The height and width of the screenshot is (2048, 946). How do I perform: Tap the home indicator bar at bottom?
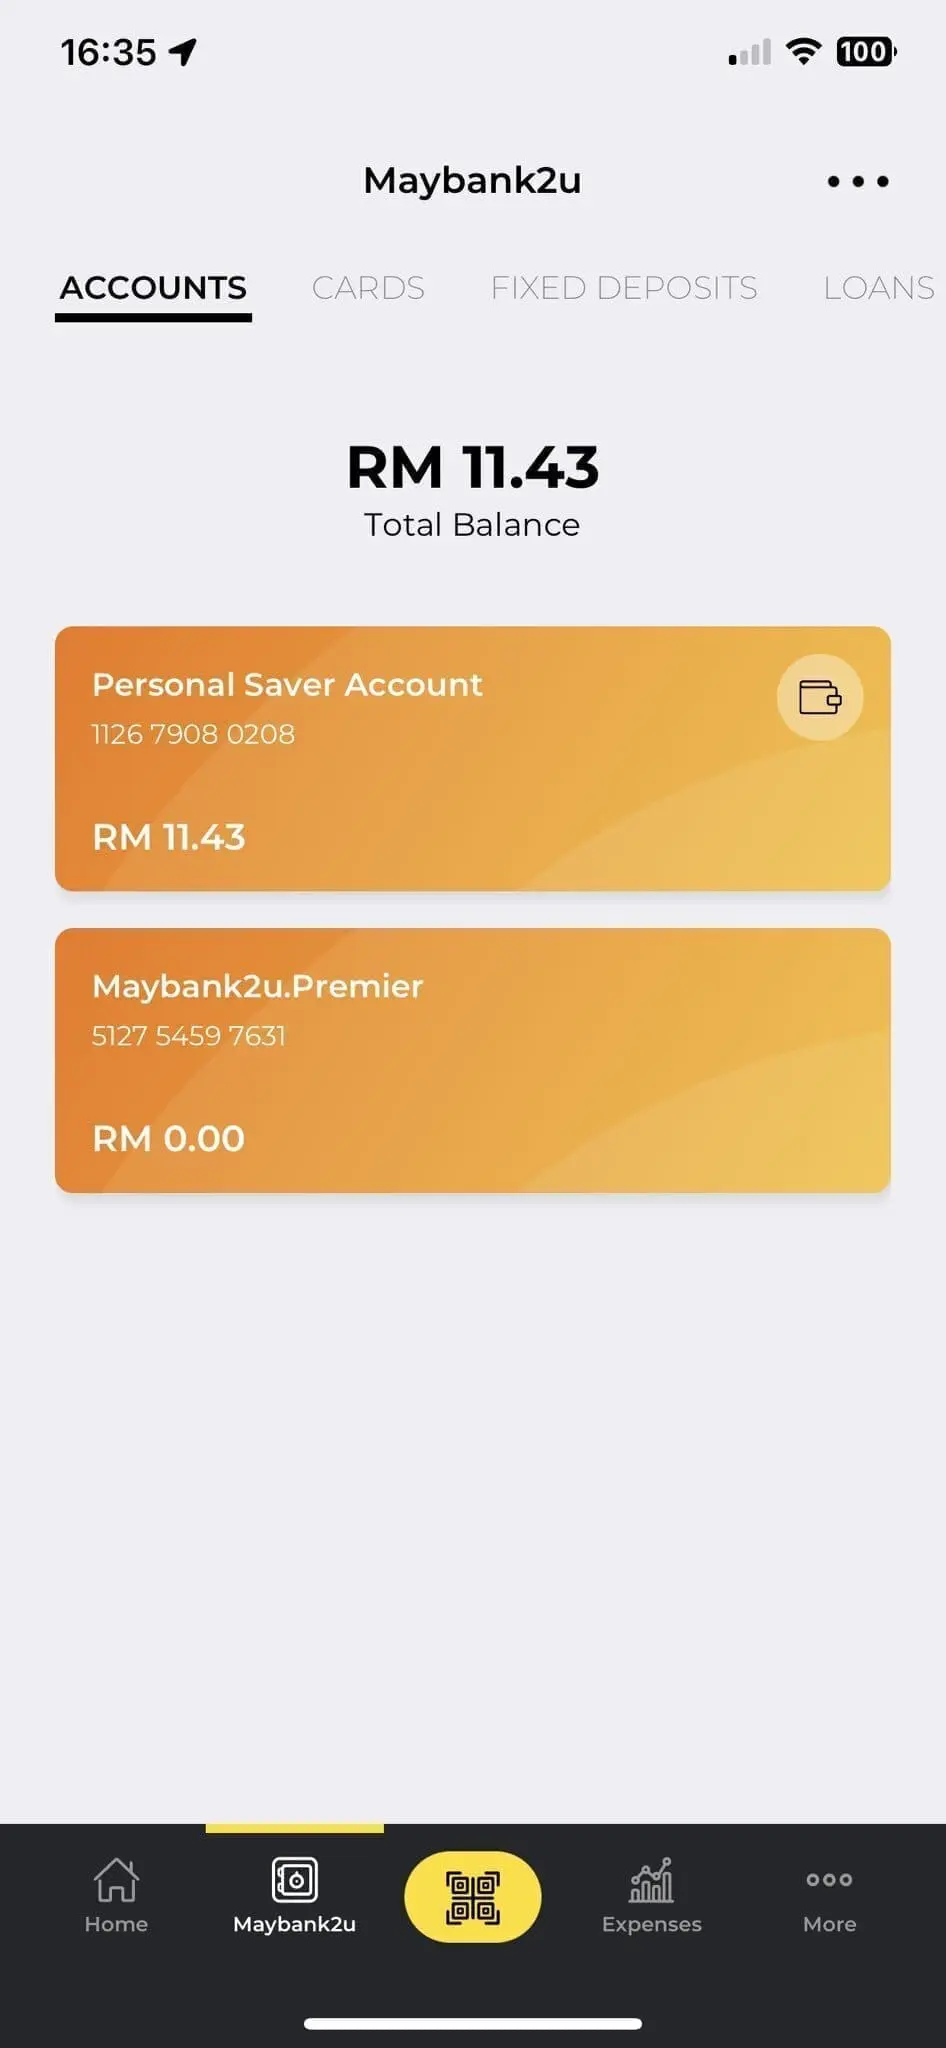point(472,2023)
